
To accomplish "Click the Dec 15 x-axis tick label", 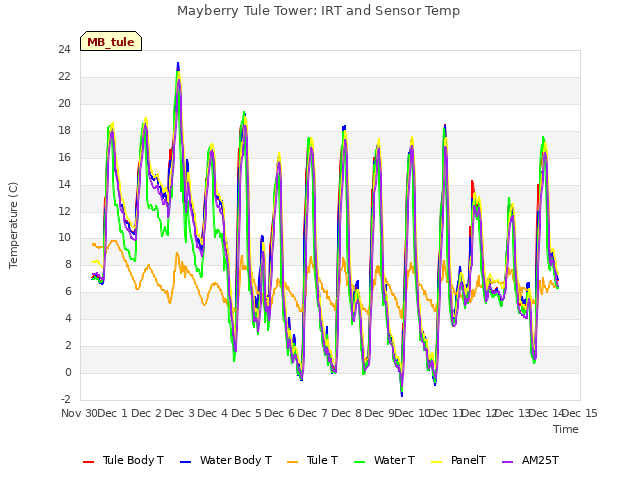I will [580, 413].
